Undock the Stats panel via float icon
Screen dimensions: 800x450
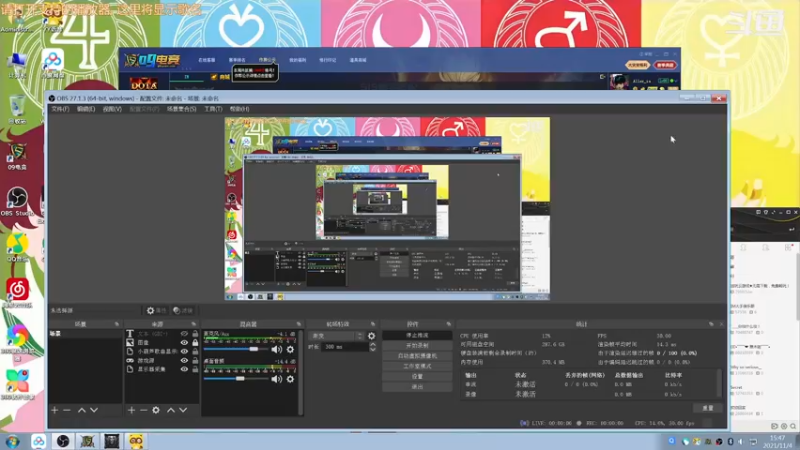tap(711, 324)
